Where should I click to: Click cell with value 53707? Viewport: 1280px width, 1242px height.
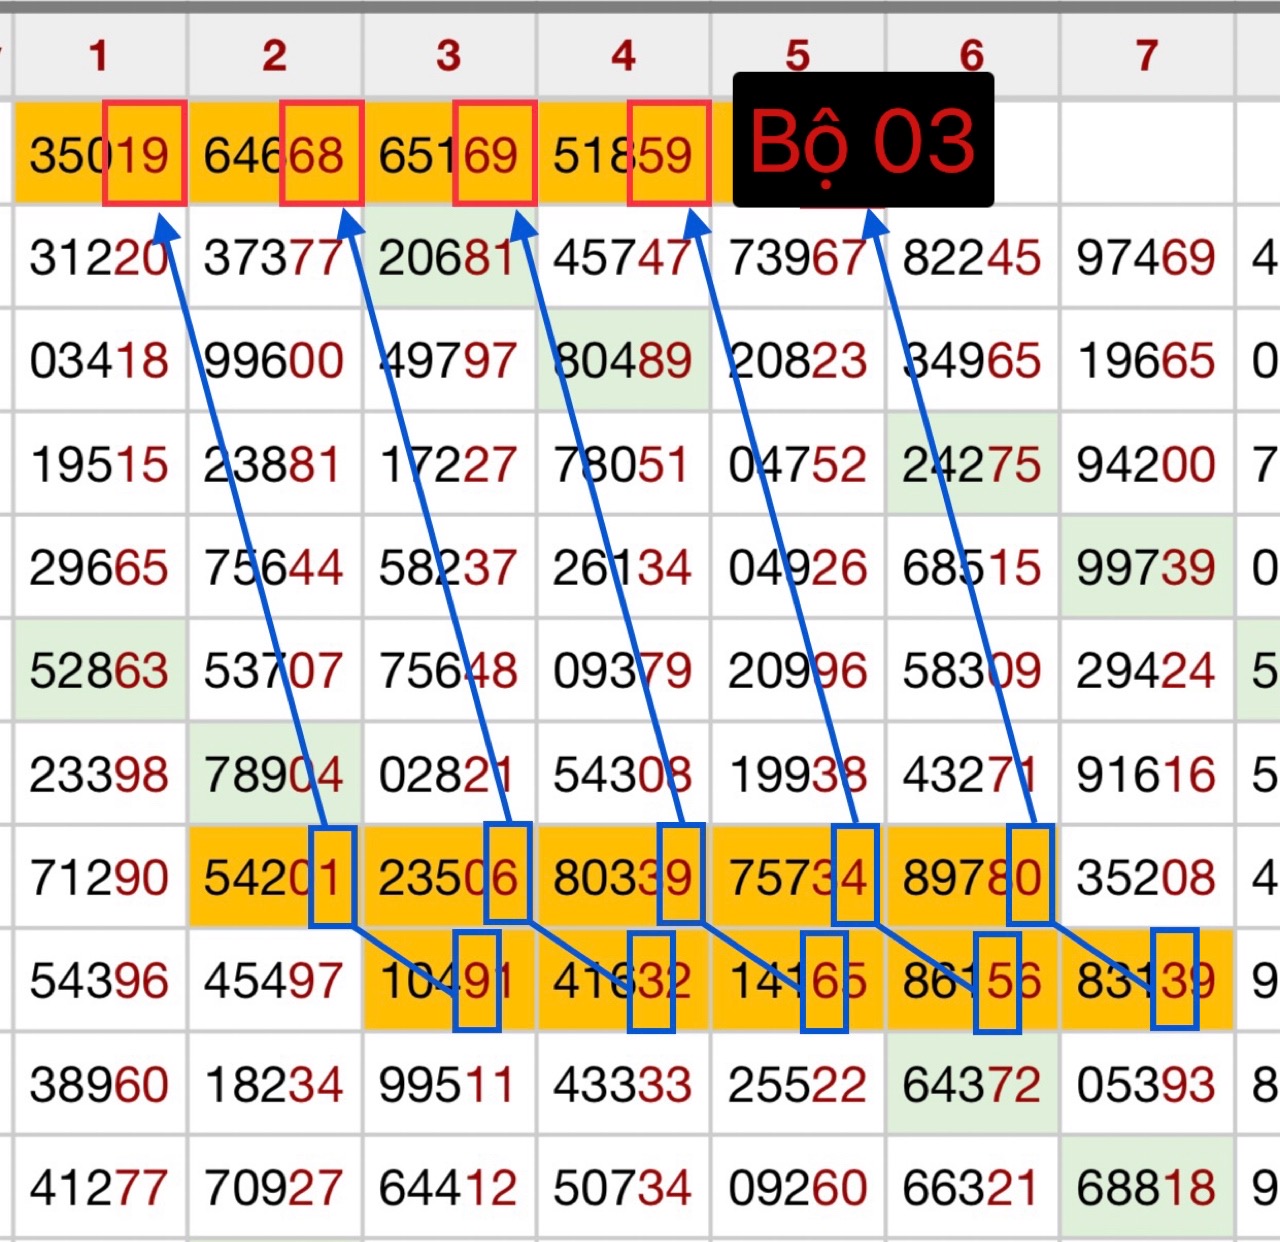(x=275, y=670)
